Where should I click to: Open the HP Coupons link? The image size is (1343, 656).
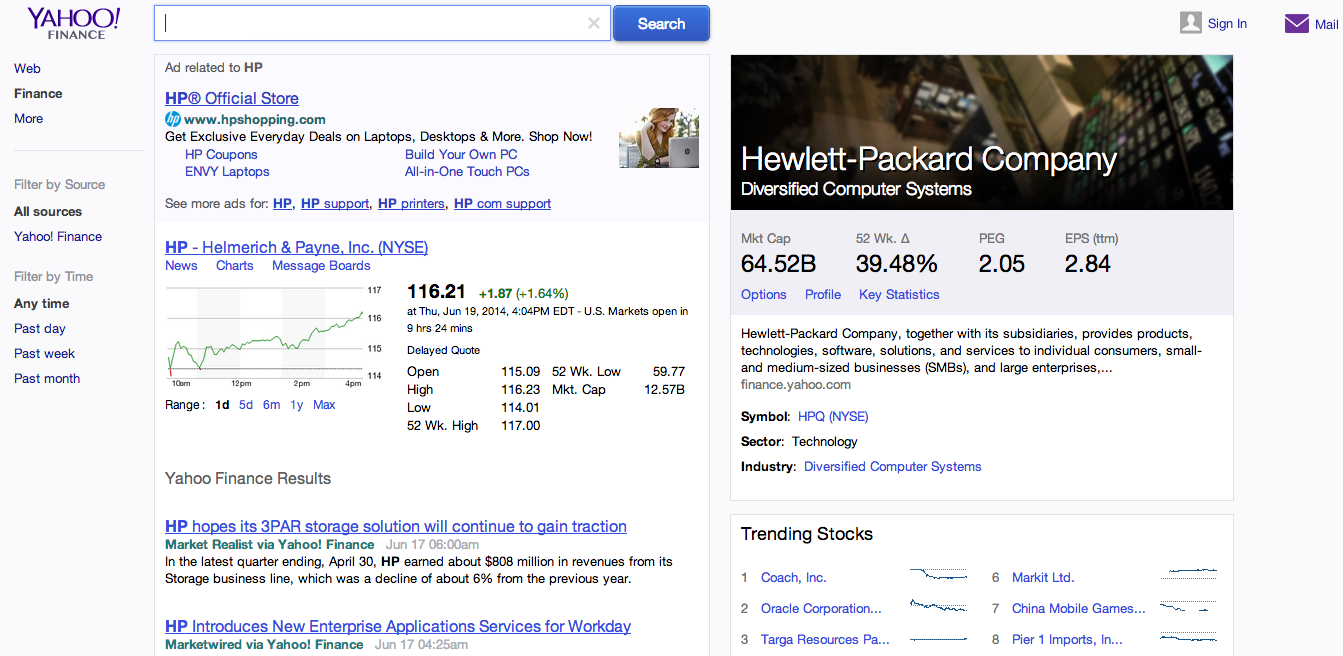(221, 154)
